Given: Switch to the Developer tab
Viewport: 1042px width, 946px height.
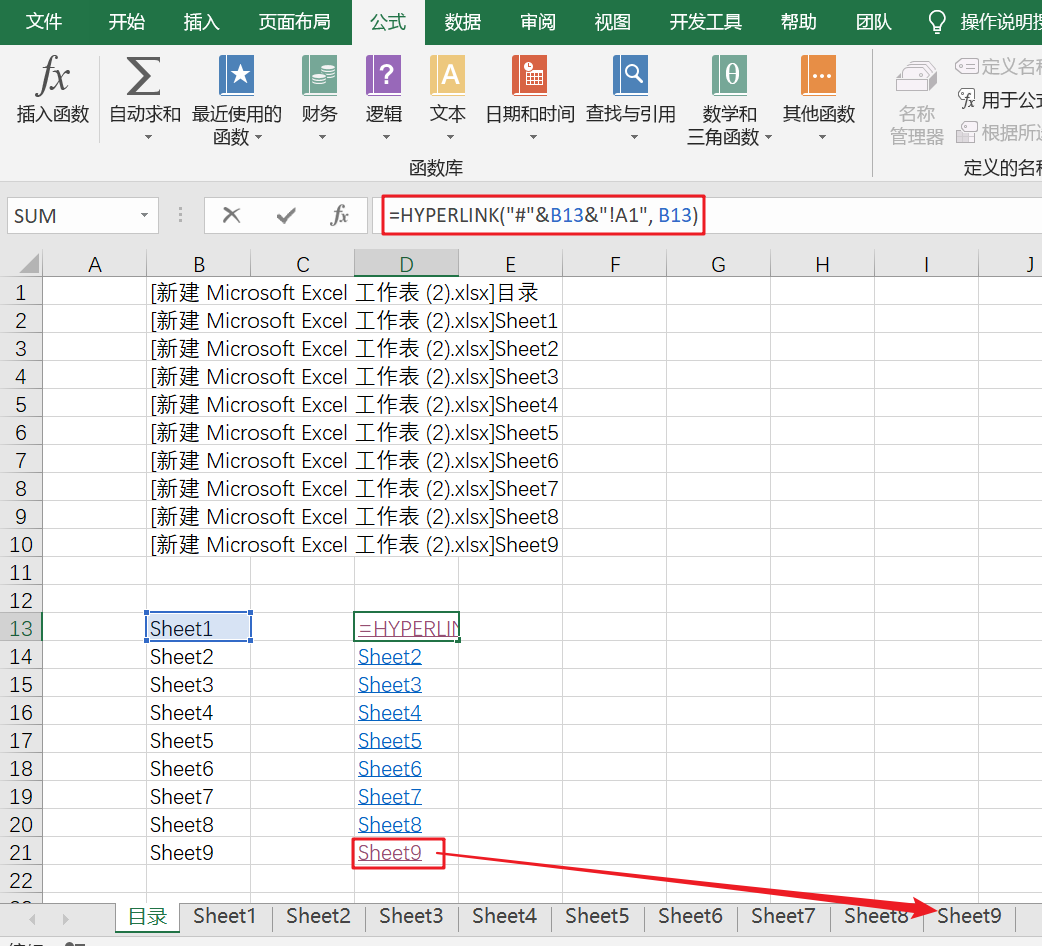Looking at the screenshot, I should (705, 22).
